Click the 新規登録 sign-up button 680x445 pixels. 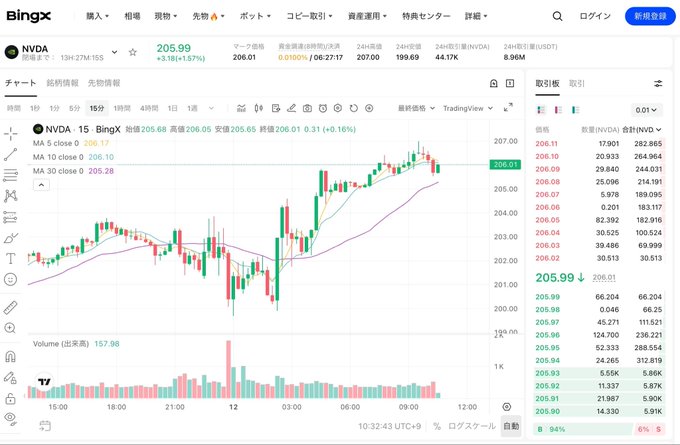(x=650, y=16)
